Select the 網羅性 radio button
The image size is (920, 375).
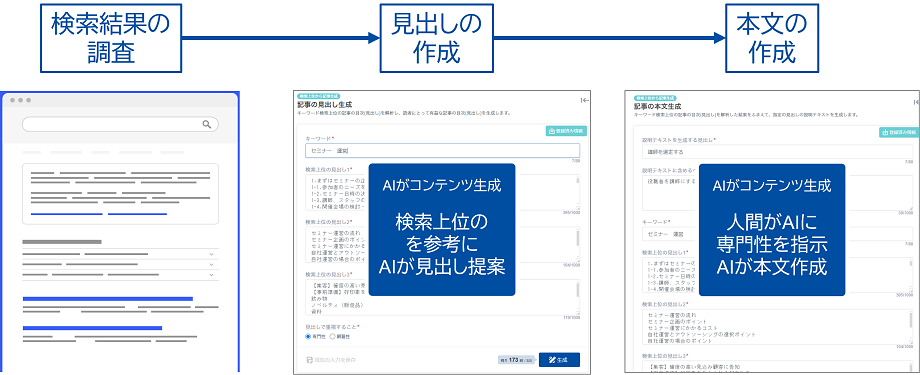(333, 336)
